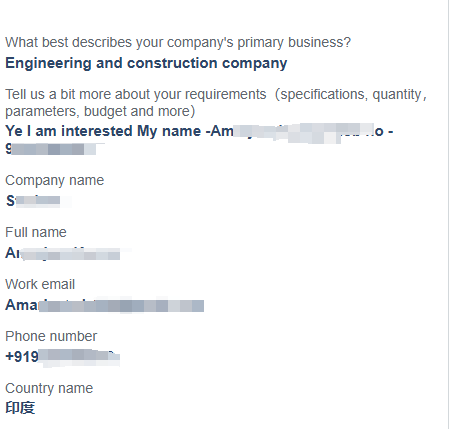Click the Company name label
457x429 pixels.
[x=54, y=180]
